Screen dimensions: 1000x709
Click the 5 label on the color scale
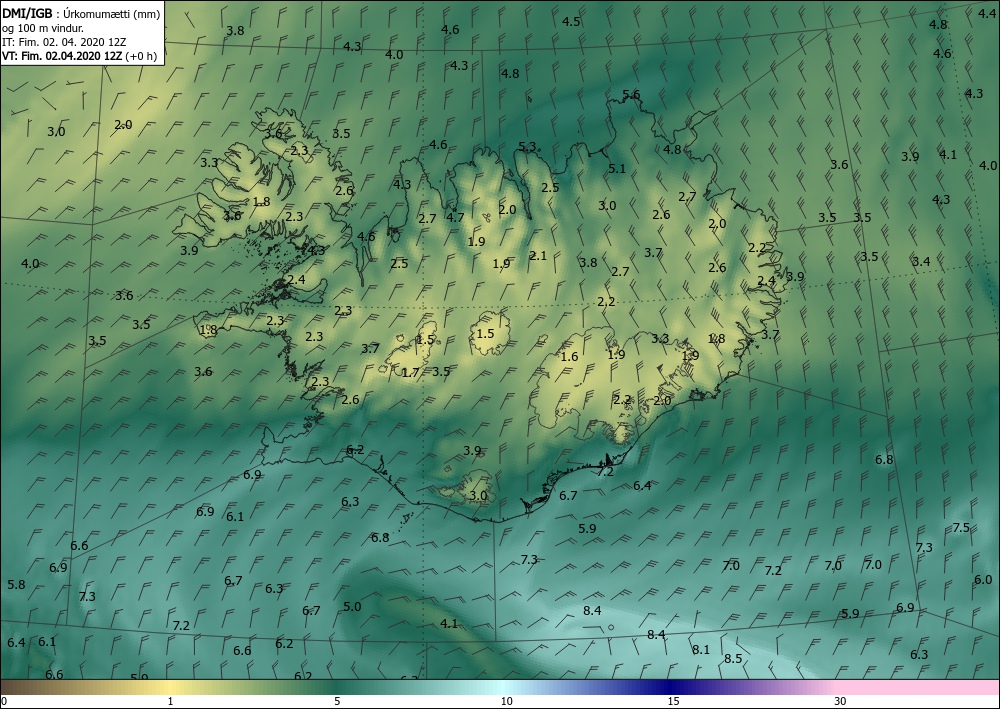[337, 702]
